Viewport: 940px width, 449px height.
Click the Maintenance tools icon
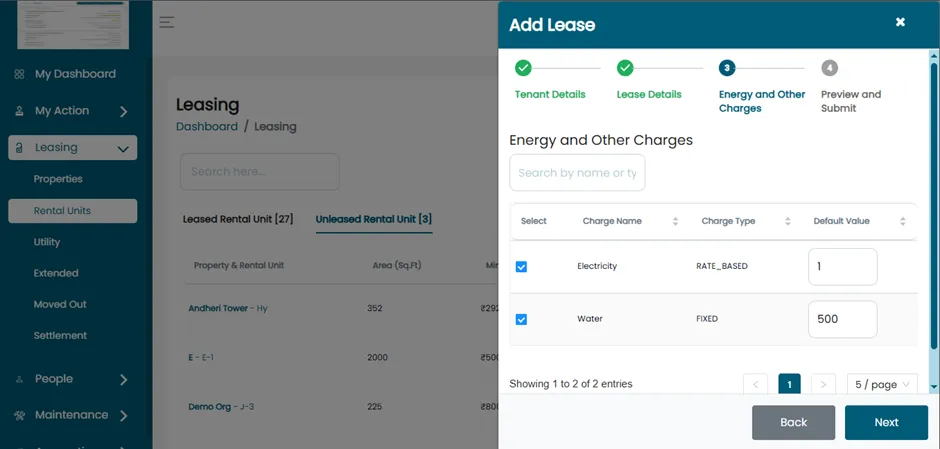tap(19, 415)
